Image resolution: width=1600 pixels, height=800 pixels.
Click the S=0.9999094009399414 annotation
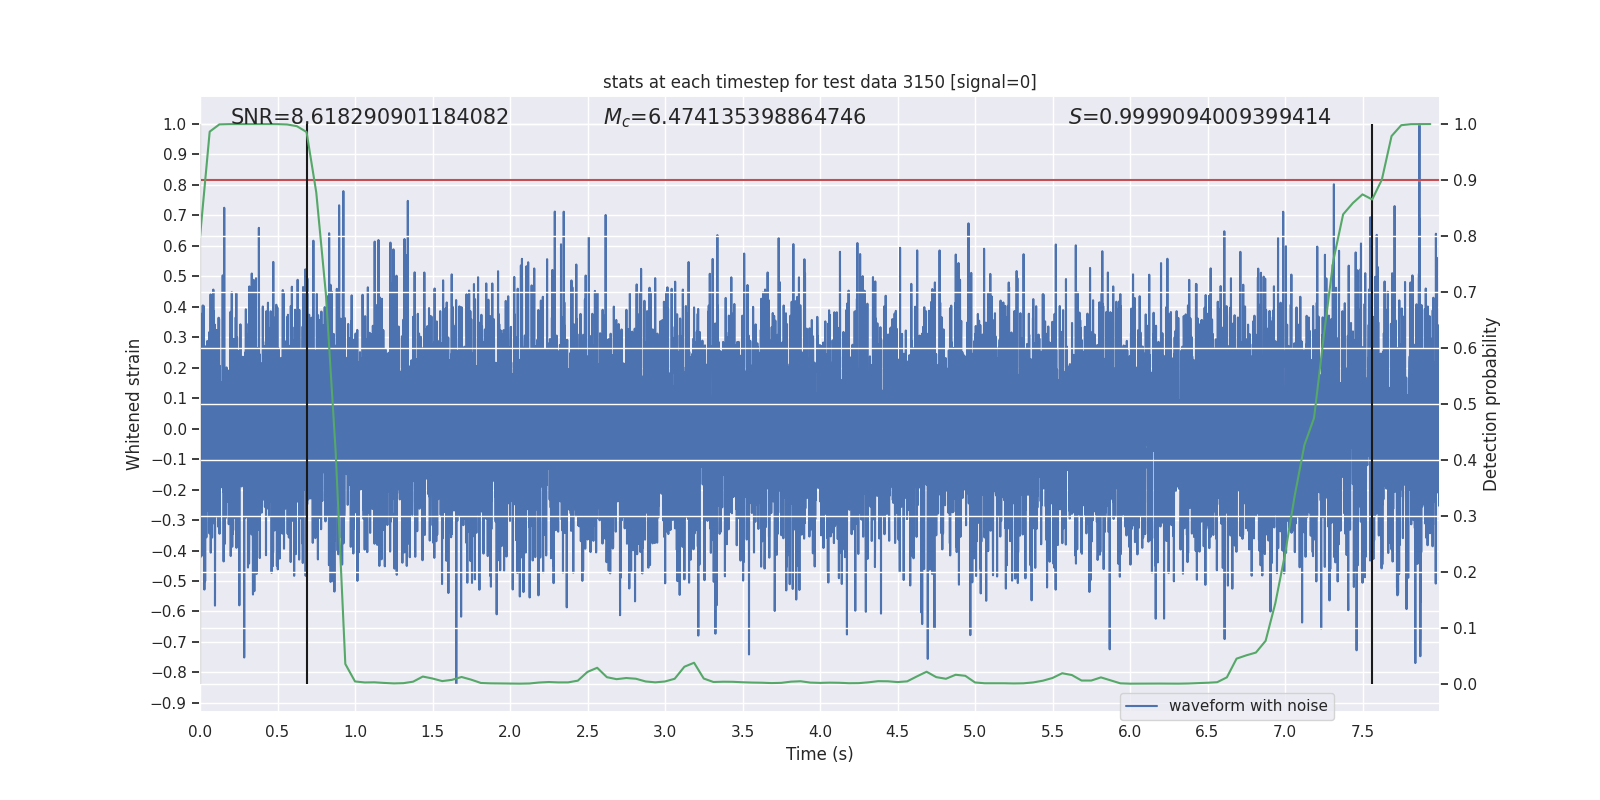1200,117
